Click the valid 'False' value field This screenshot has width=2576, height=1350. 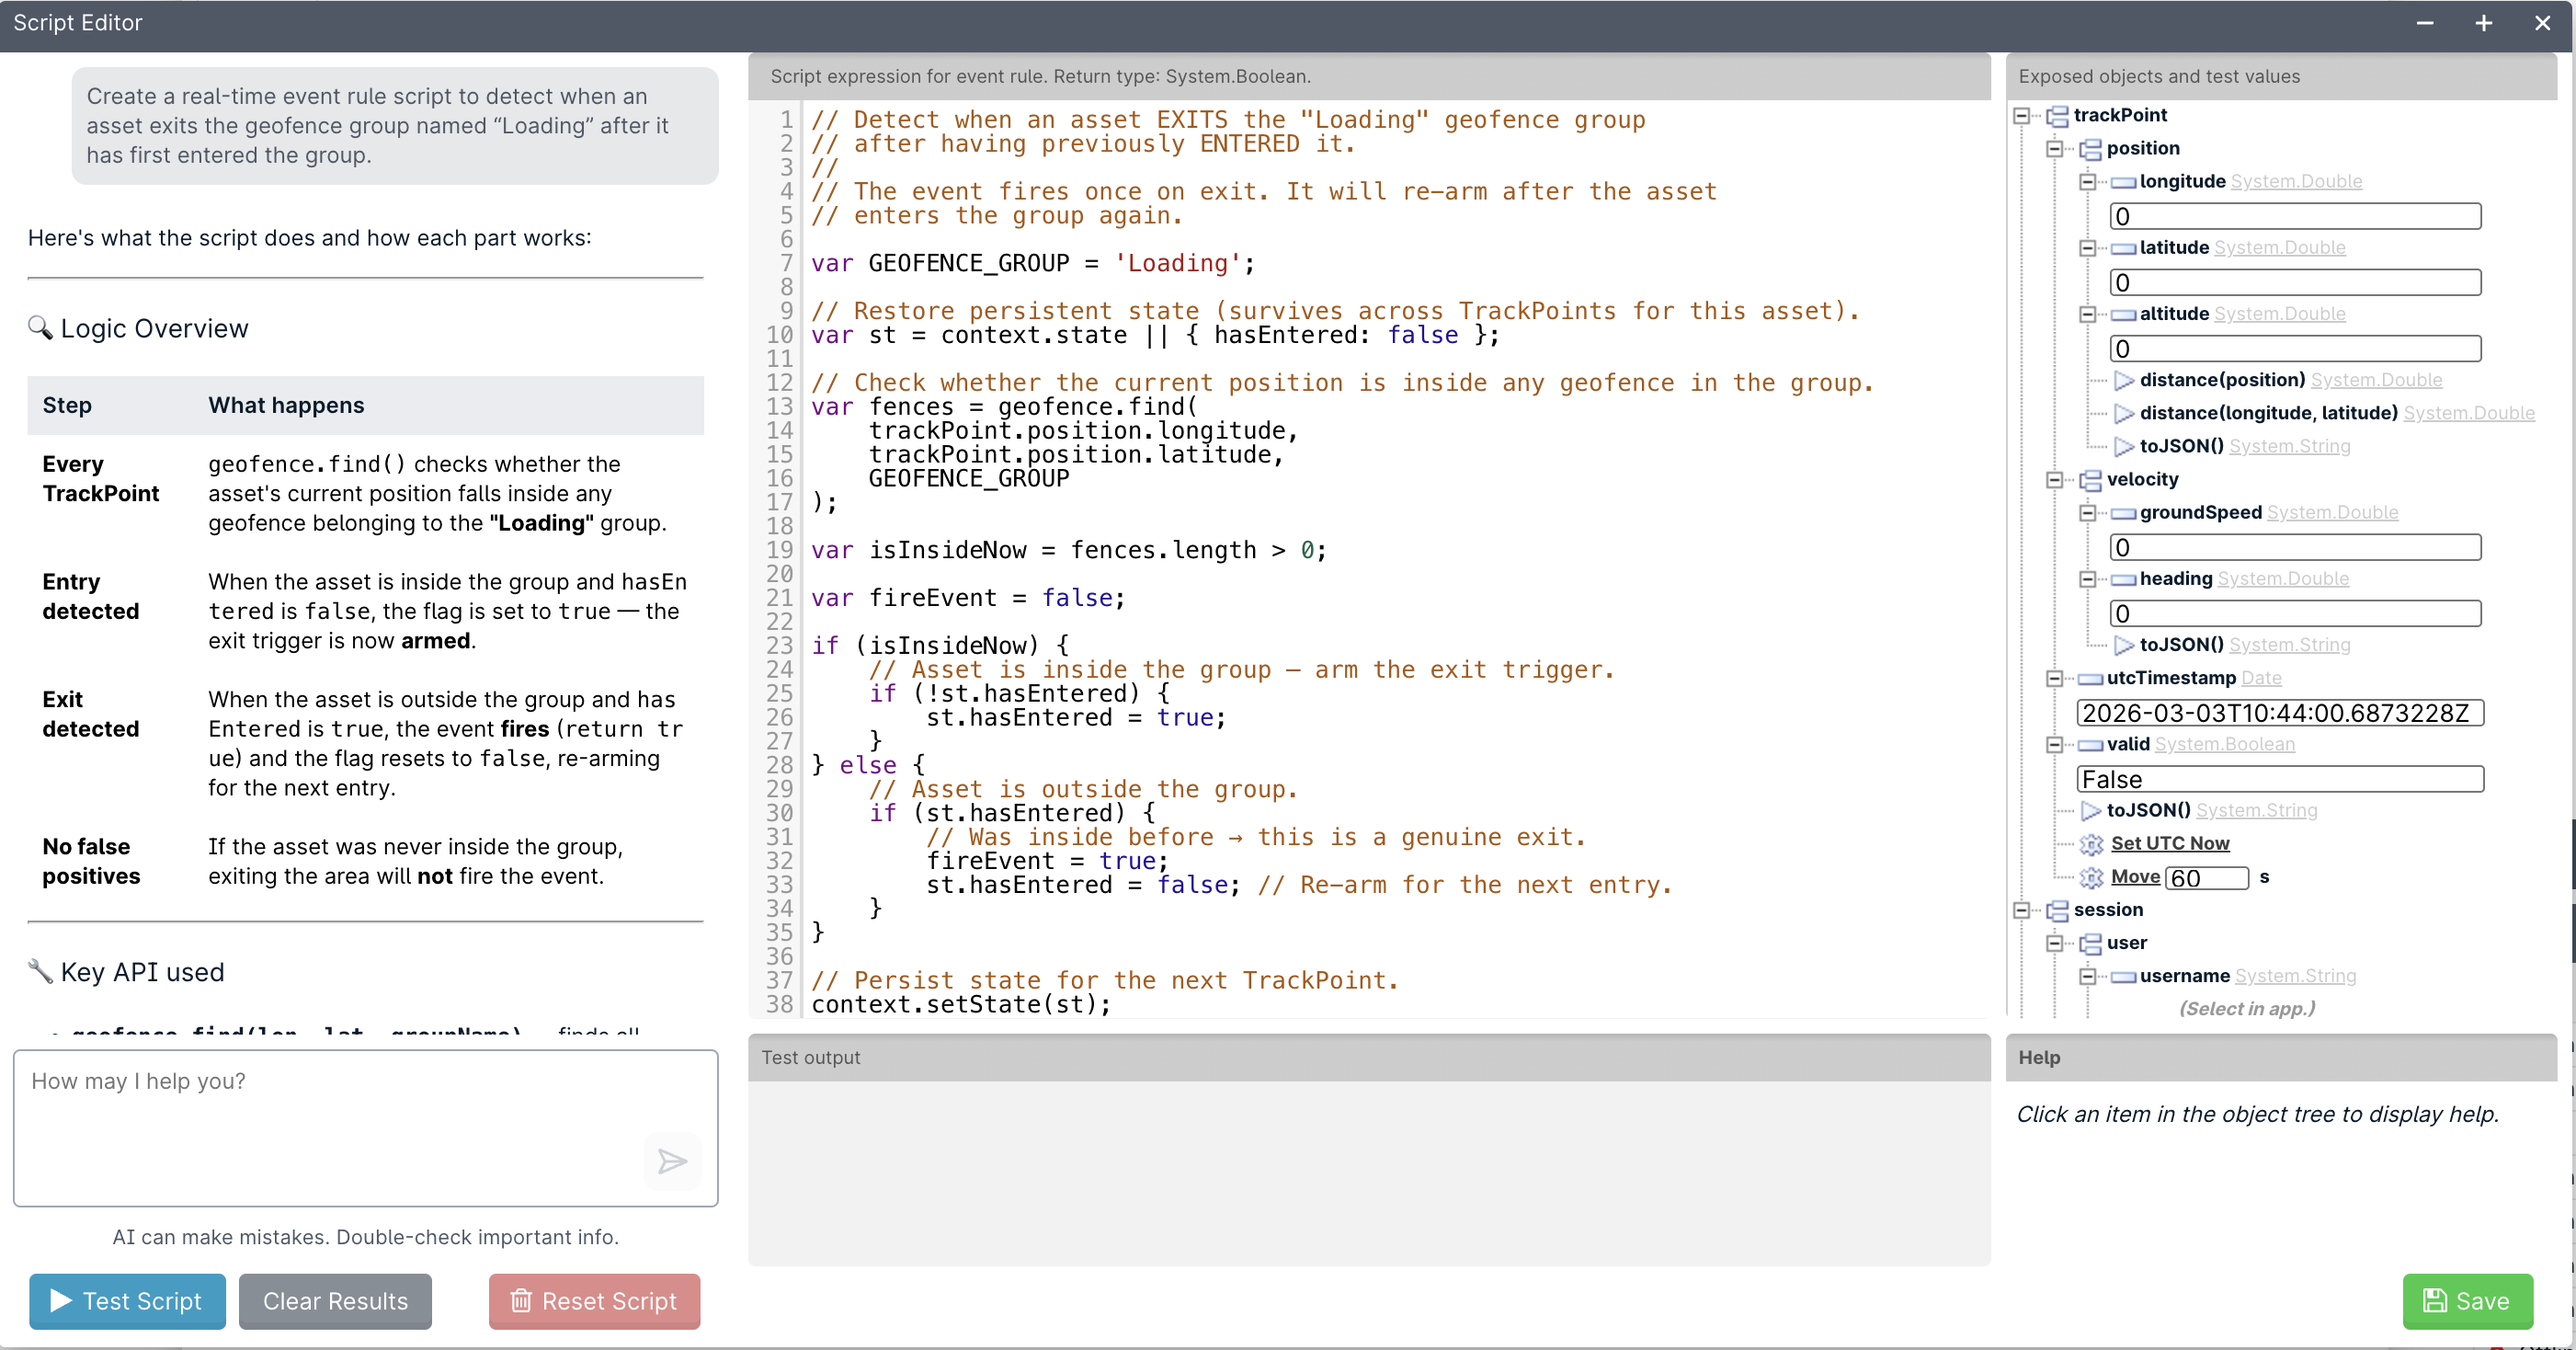click(x=2280, y=778)
